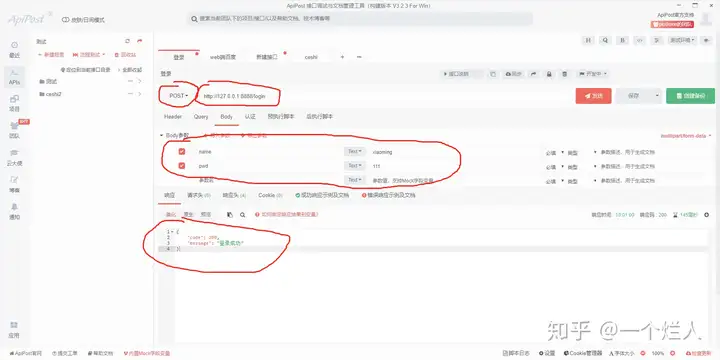The height and width of the screenshot is (360, 720).
Task: Click the request URL input field
Action: tap(385, 96)
